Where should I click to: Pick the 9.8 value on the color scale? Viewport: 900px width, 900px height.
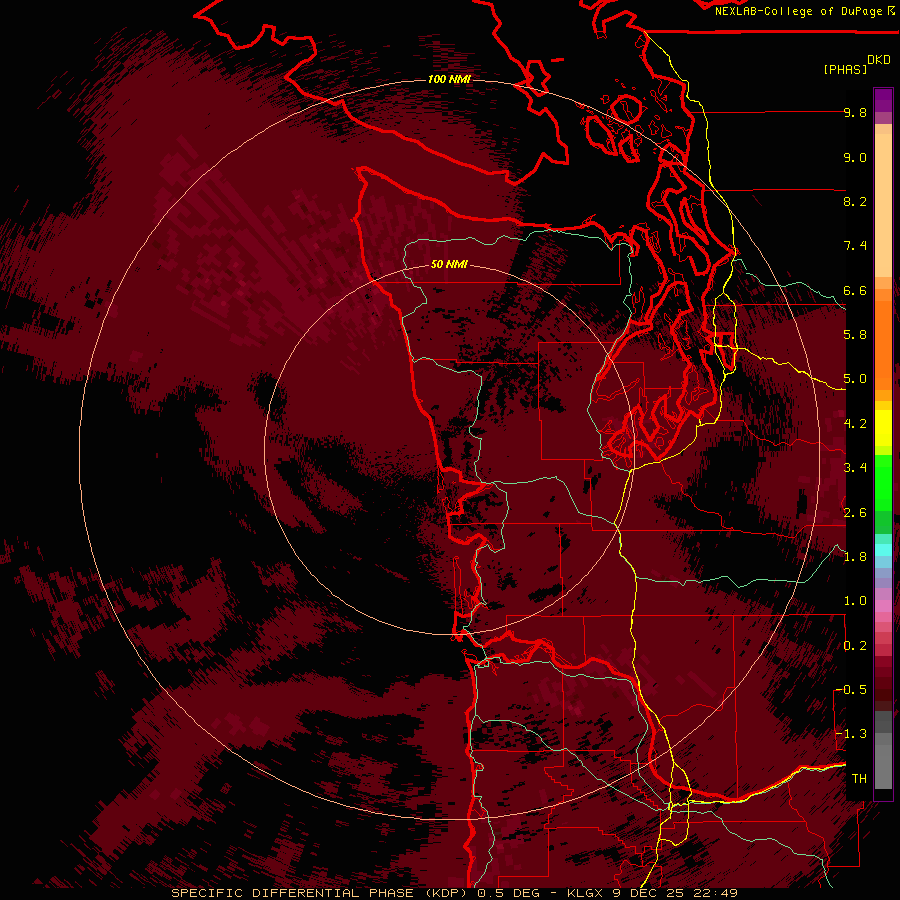coord(855,112)
